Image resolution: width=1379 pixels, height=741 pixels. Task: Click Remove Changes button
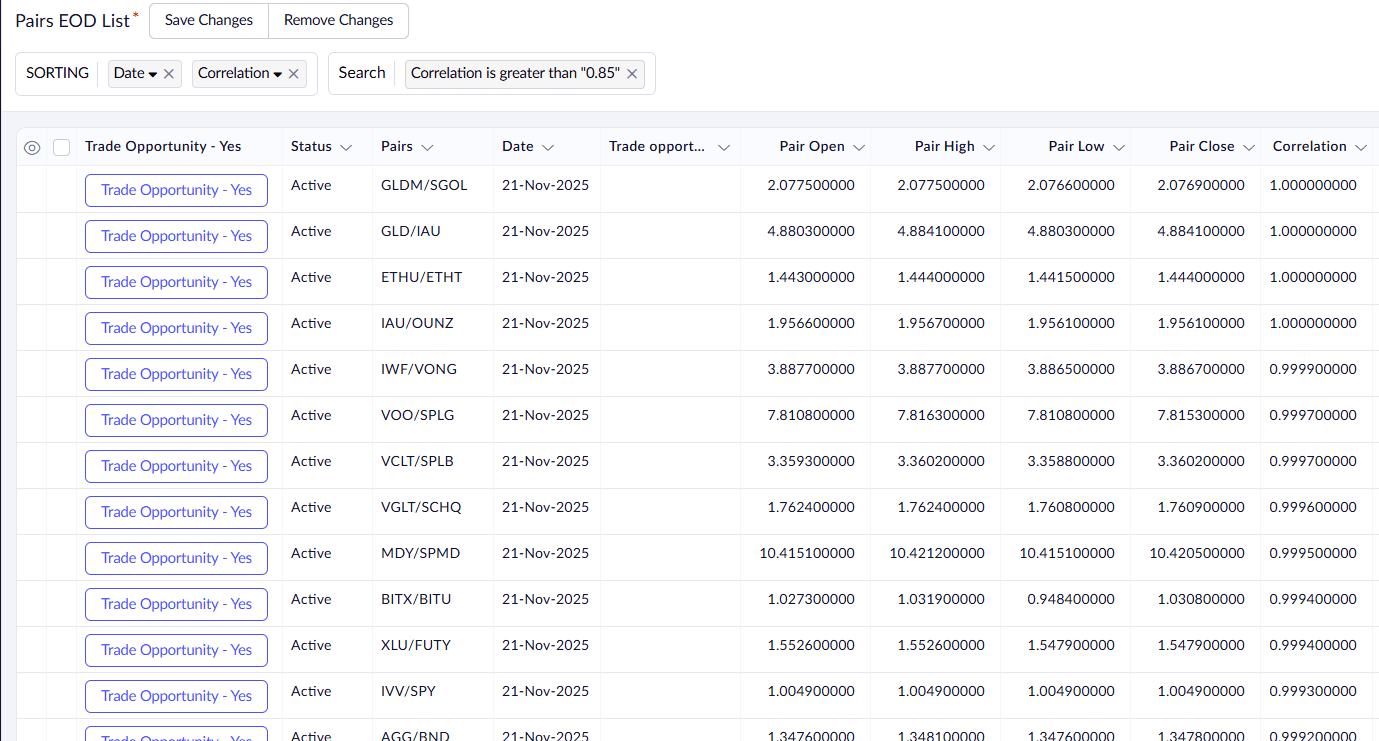[x=338, y=20]
